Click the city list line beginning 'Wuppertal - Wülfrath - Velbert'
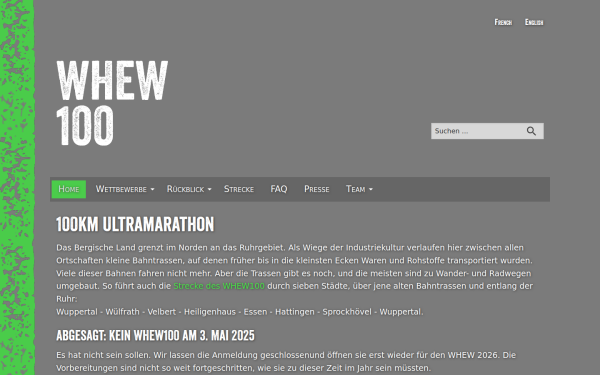600x375 pixels. click(x=240, y=312)
